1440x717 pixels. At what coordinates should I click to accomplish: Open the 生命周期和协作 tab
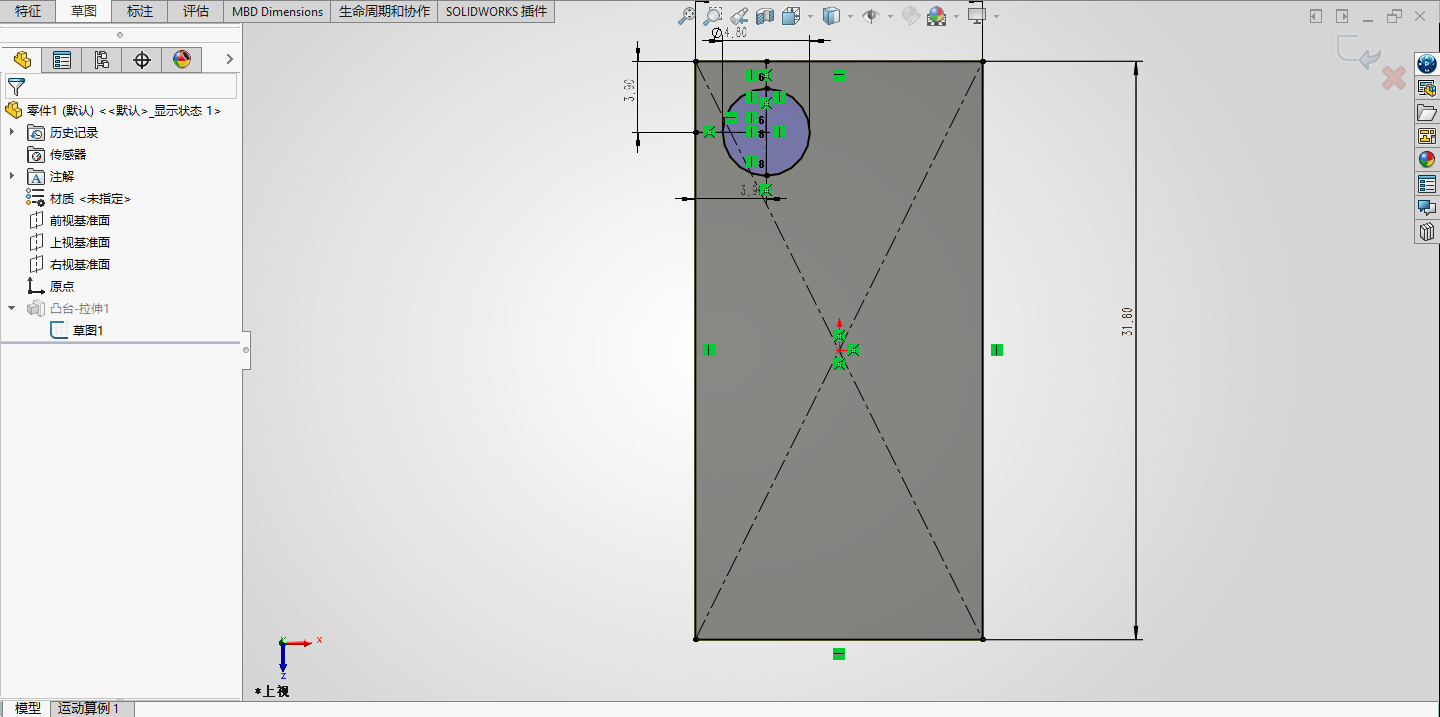pos(384,12)
